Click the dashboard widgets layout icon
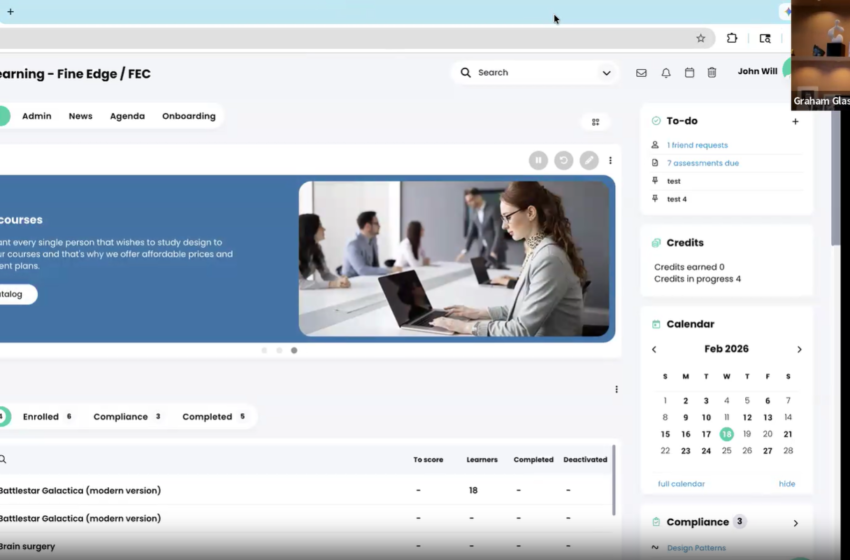850x560 pixels. [595, 122]
